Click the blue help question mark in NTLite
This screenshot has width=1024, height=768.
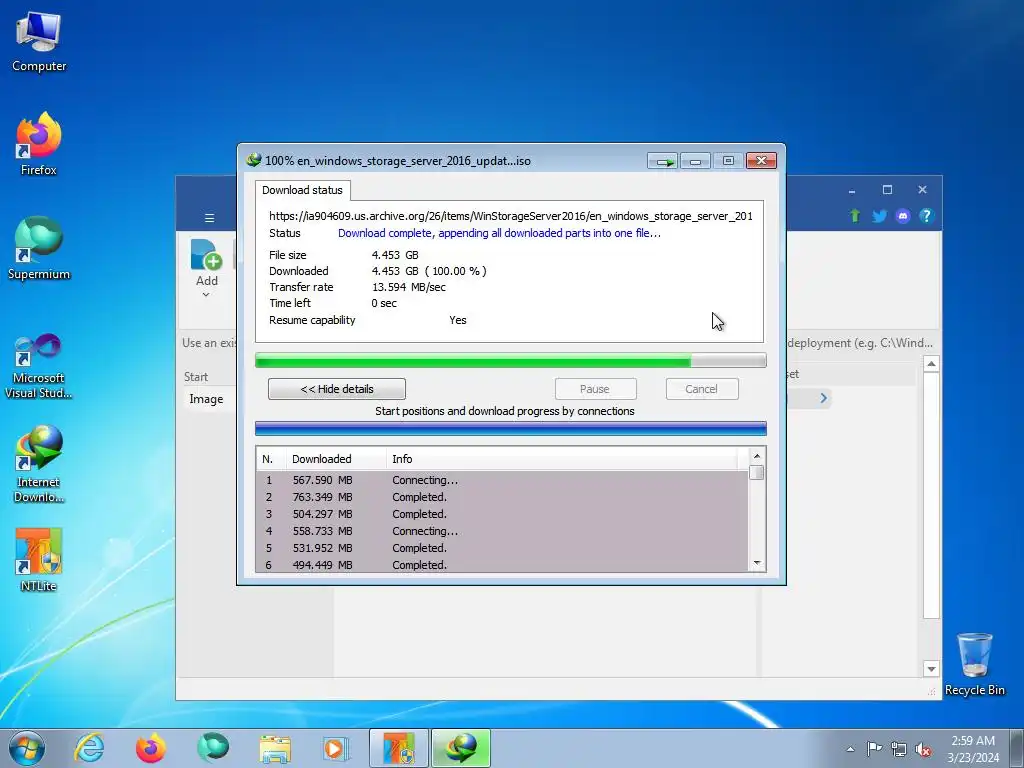[926, 216]
